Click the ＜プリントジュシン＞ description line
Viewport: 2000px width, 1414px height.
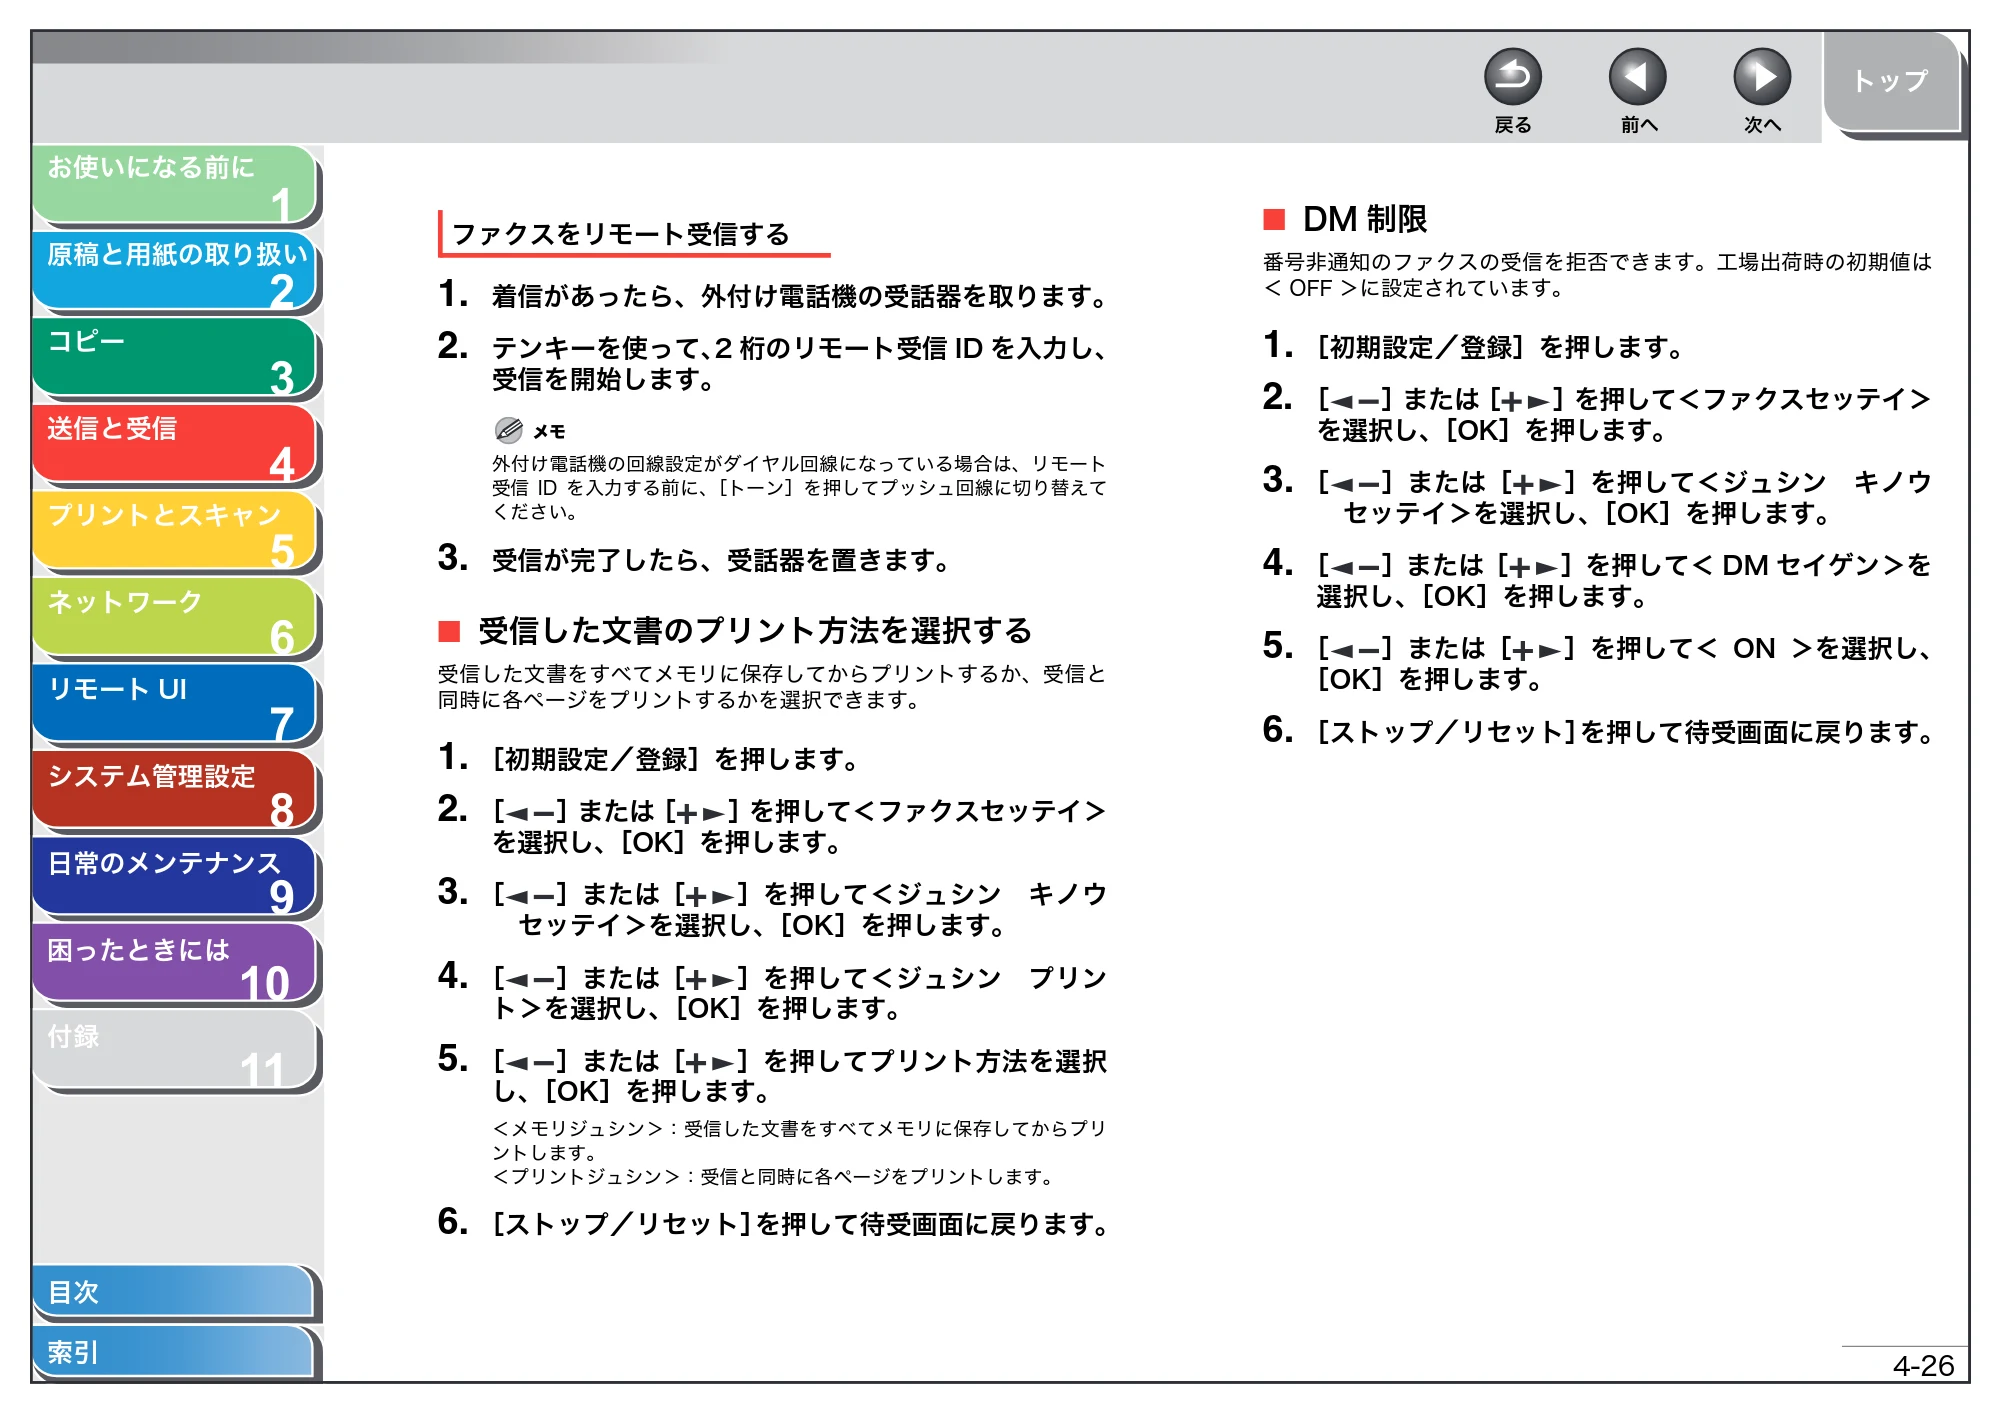pos(775,1177)
